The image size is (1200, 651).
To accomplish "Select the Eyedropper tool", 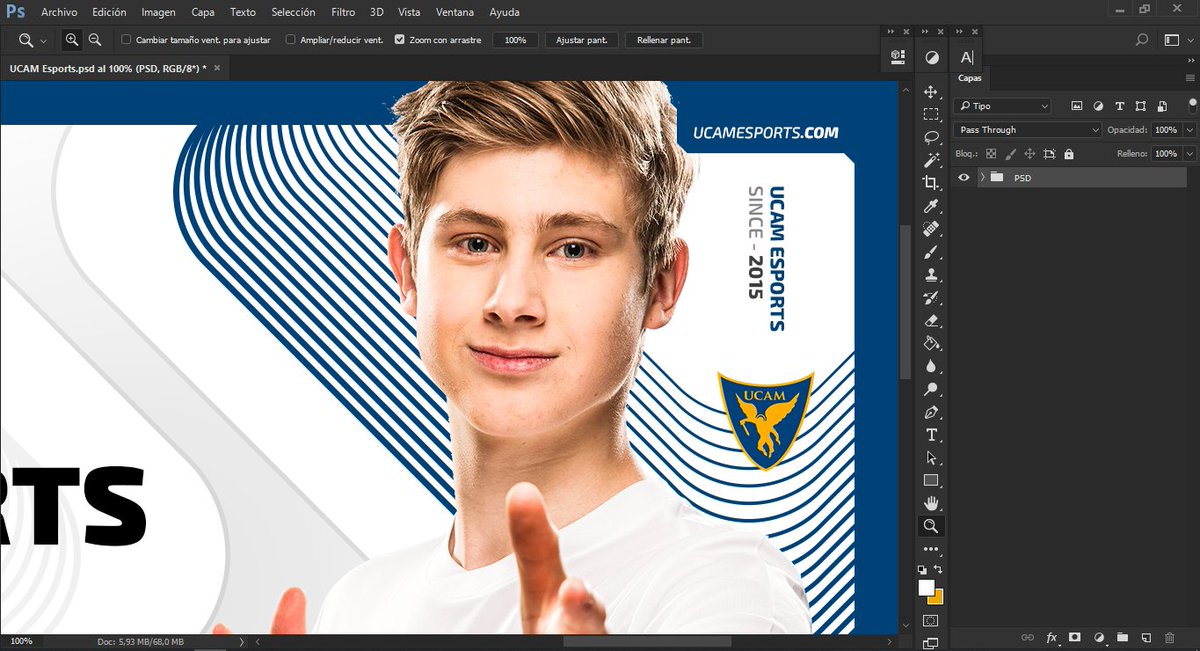I will (x=931, y=206).
